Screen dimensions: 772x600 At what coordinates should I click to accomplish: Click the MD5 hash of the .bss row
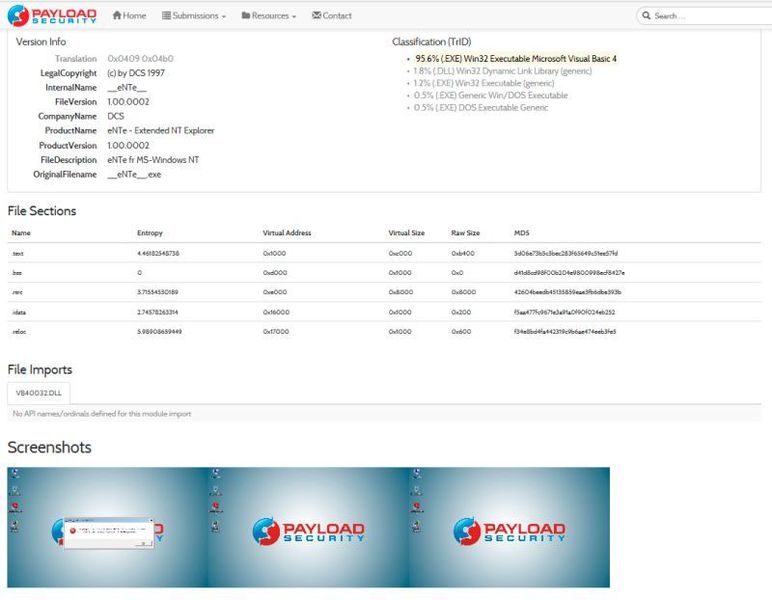pos(569,273)
